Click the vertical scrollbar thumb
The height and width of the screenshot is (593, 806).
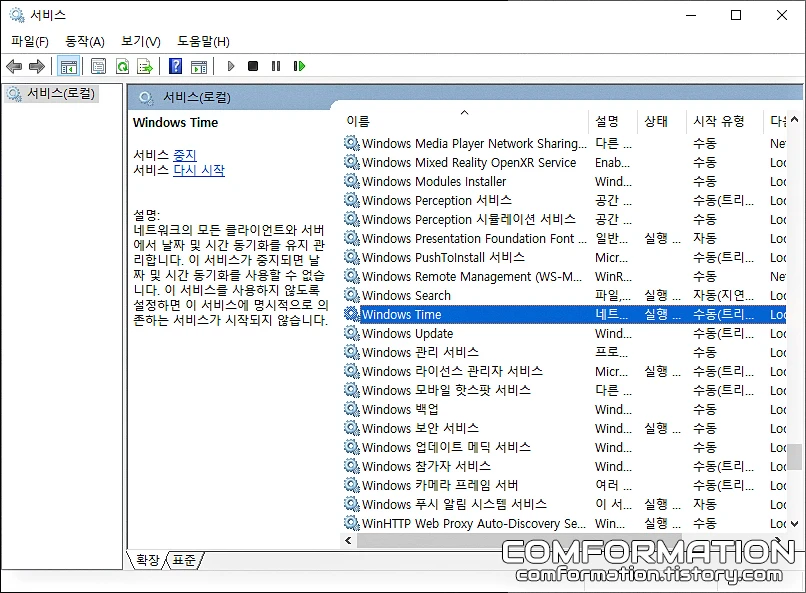pos(795,456)
